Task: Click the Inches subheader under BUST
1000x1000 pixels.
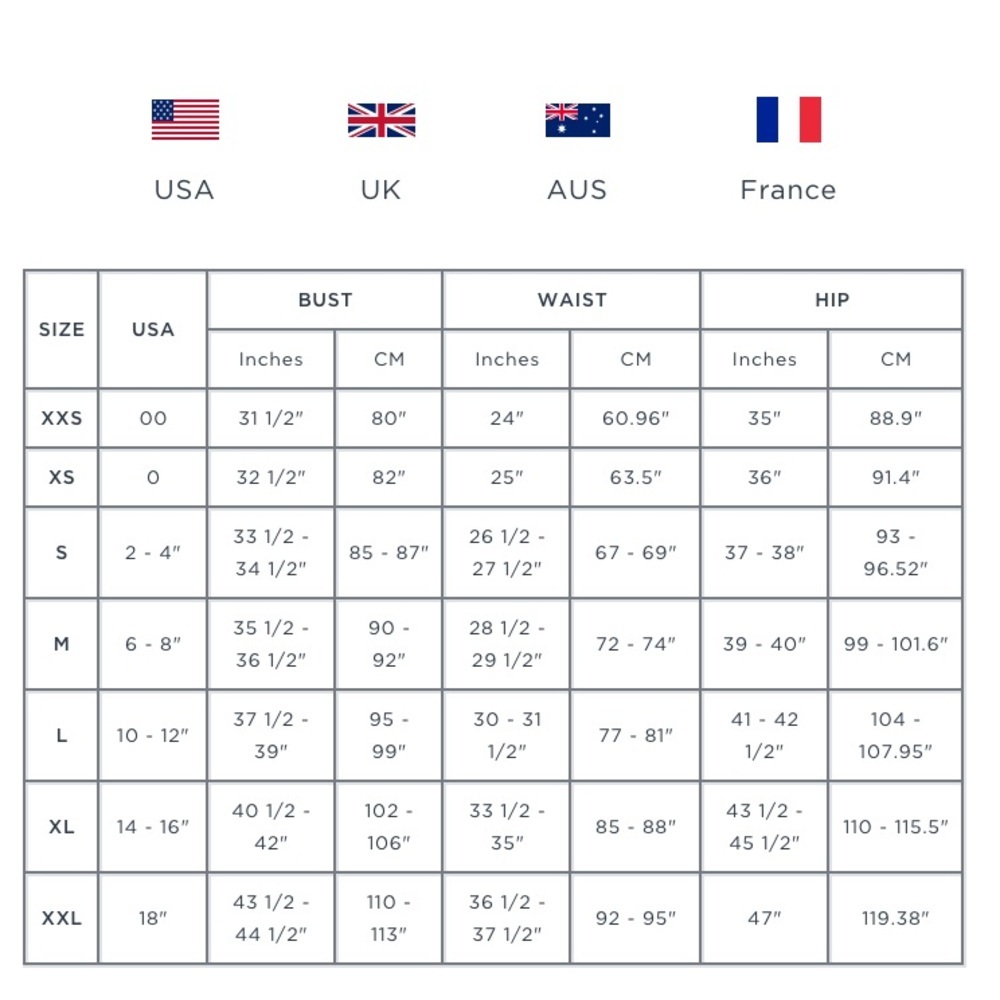Action: click(271, 359)
